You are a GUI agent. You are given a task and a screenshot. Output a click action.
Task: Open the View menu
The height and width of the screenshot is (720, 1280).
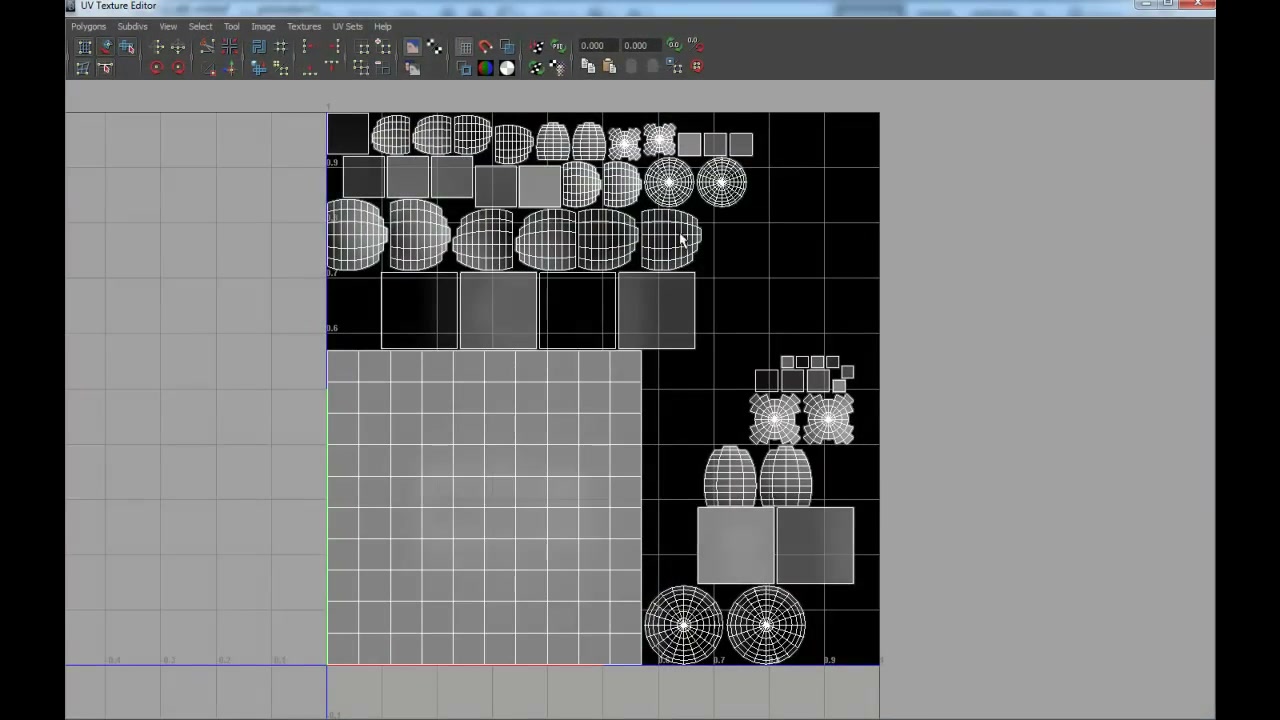coord(168,26)
